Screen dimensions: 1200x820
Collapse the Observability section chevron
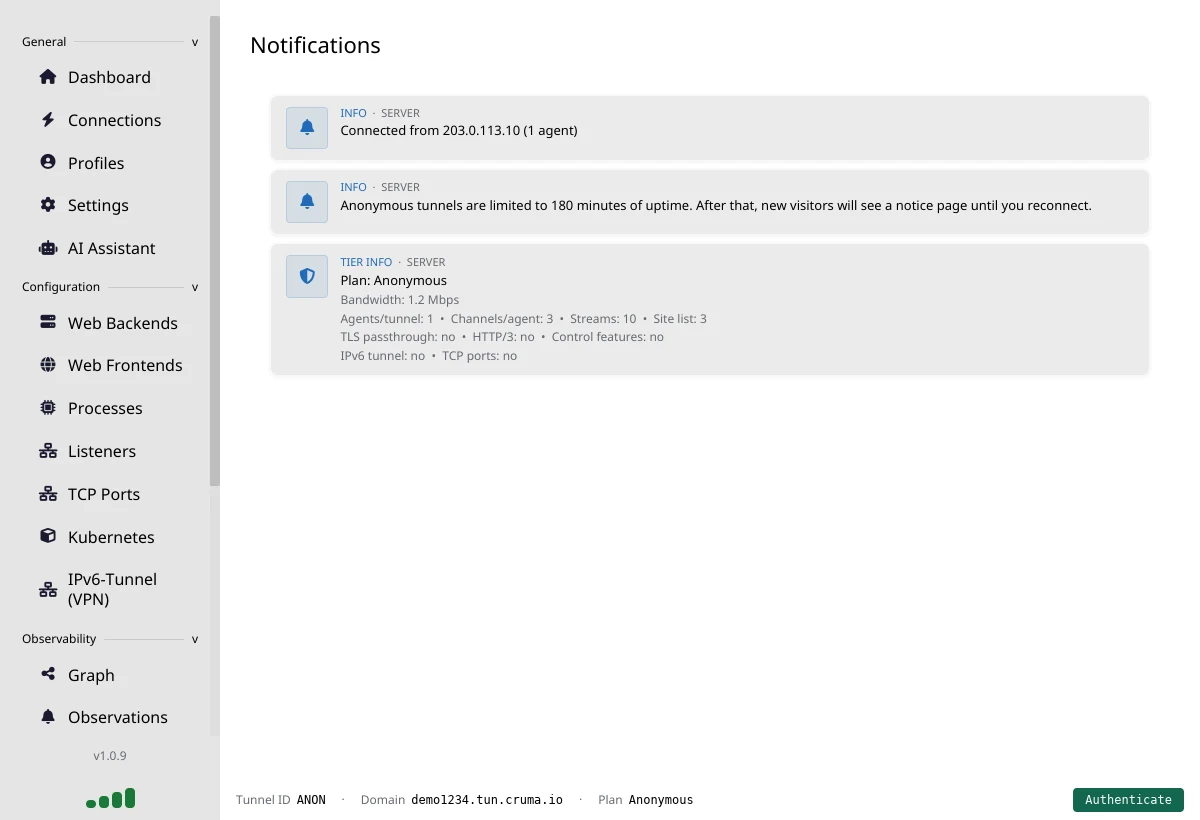[195, 639]
